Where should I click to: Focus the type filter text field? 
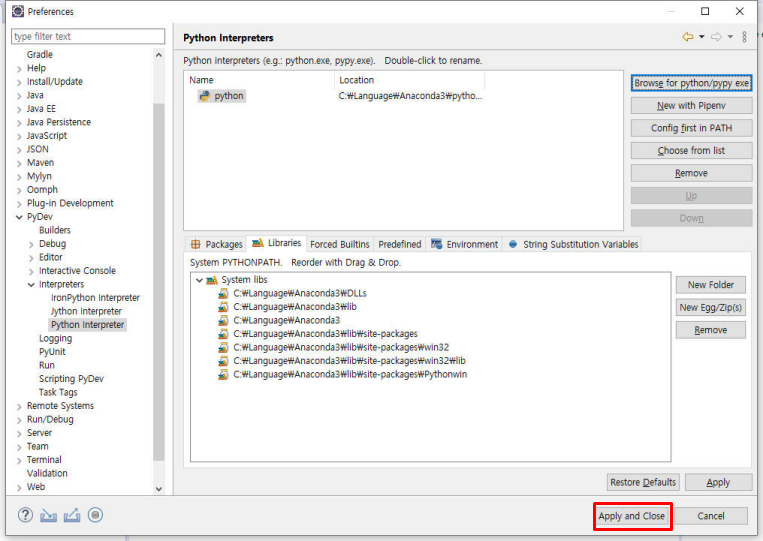(88, 36)
